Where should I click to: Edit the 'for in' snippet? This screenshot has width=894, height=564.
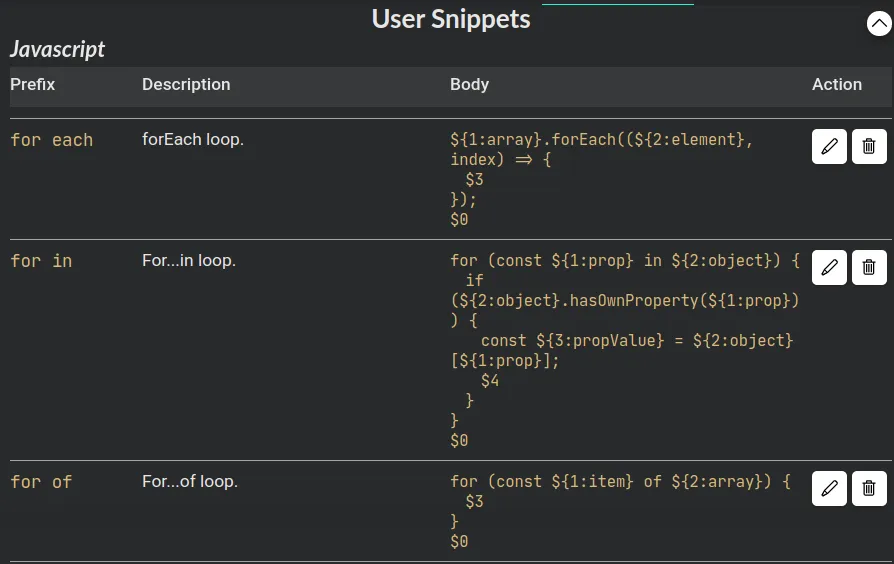[829, 267]
